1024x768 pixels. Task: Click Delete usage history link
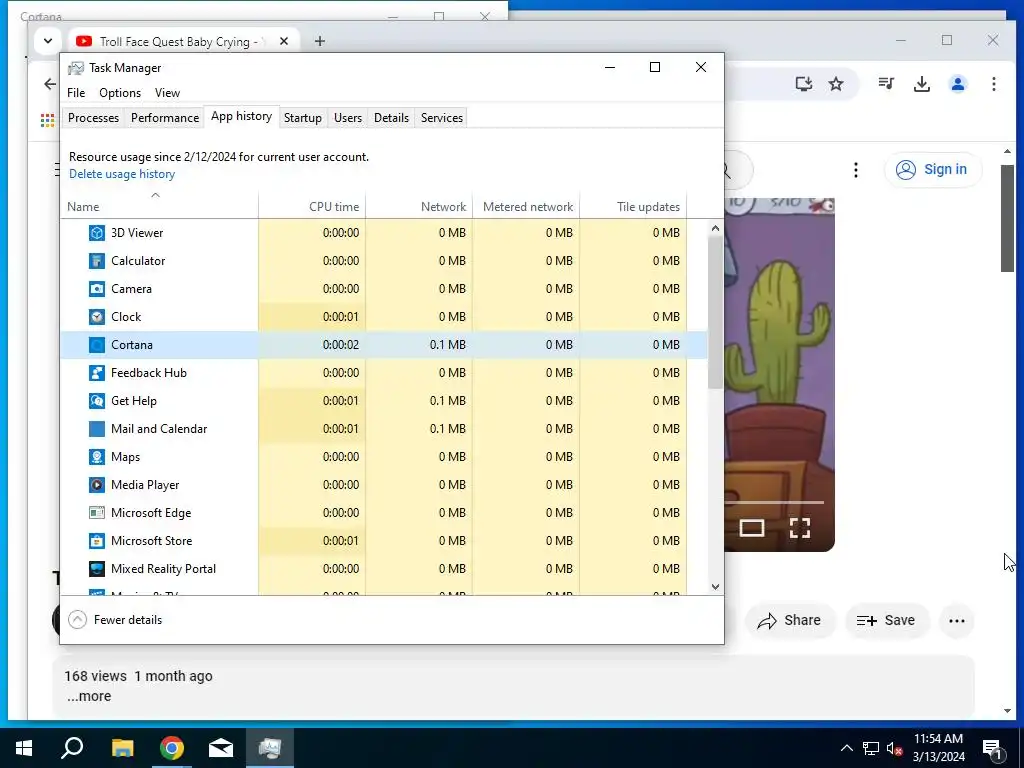[122, 174]
